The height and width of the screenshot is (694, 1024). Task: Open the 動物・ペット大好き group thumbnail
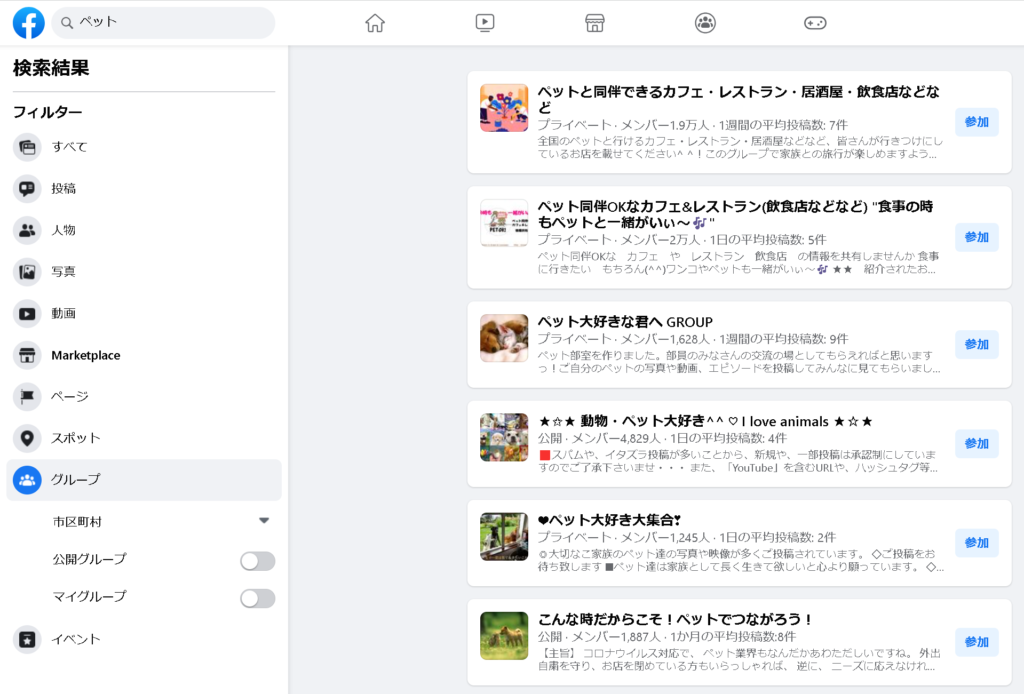click(504, 437)
